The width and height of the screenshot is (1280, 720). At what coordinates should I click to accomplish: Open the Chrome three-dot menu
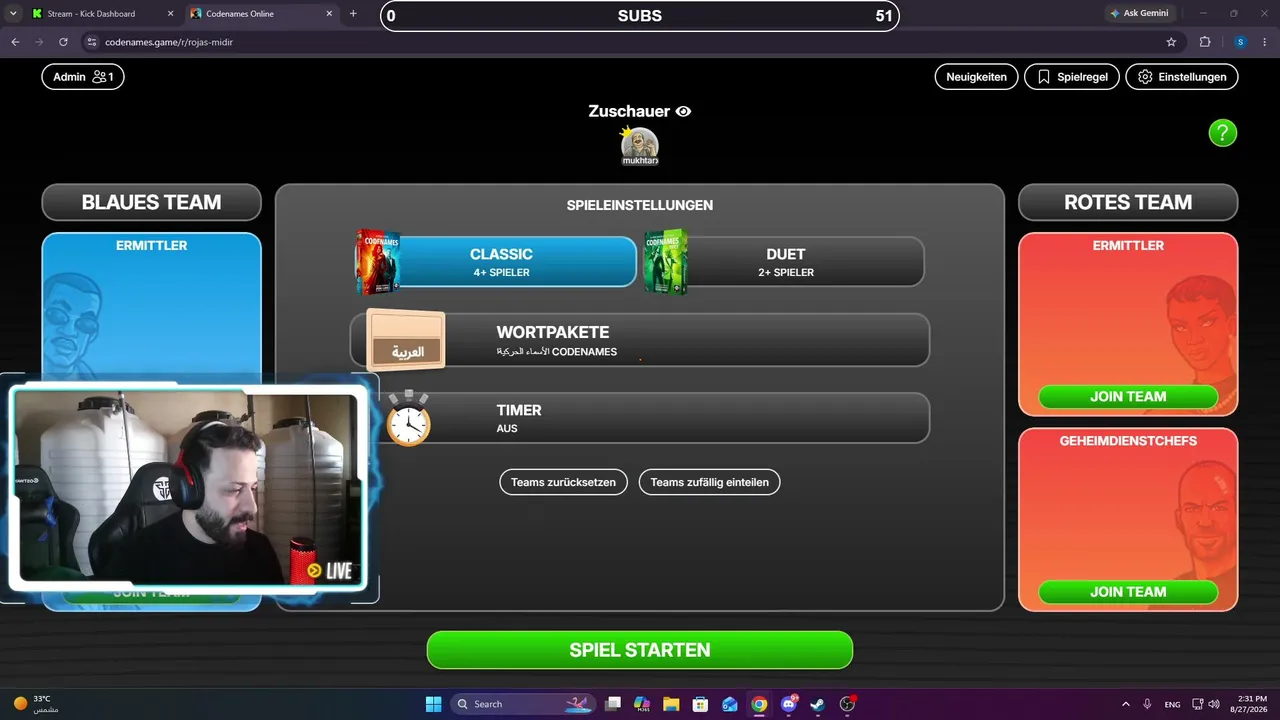click(x=1265, y=42)
